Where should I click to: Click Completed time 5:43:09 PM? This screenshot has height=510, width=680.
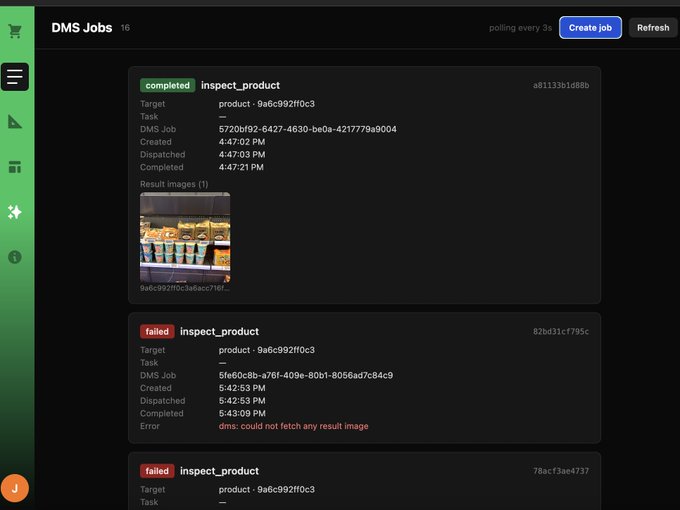click(242, 414)
